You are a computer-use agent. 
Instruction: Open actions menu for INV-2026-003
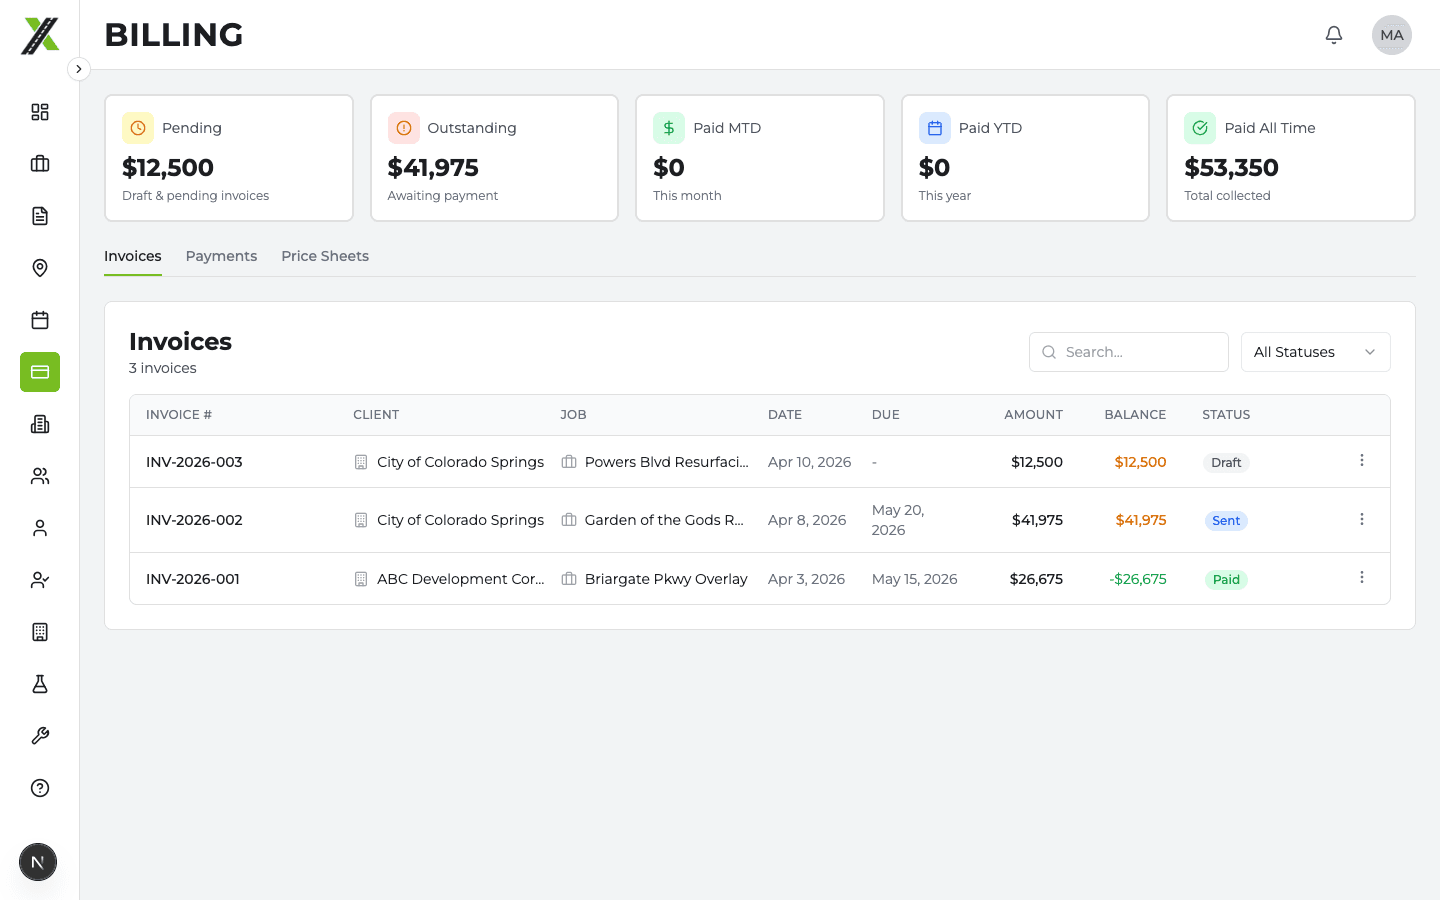(1362, 460)
